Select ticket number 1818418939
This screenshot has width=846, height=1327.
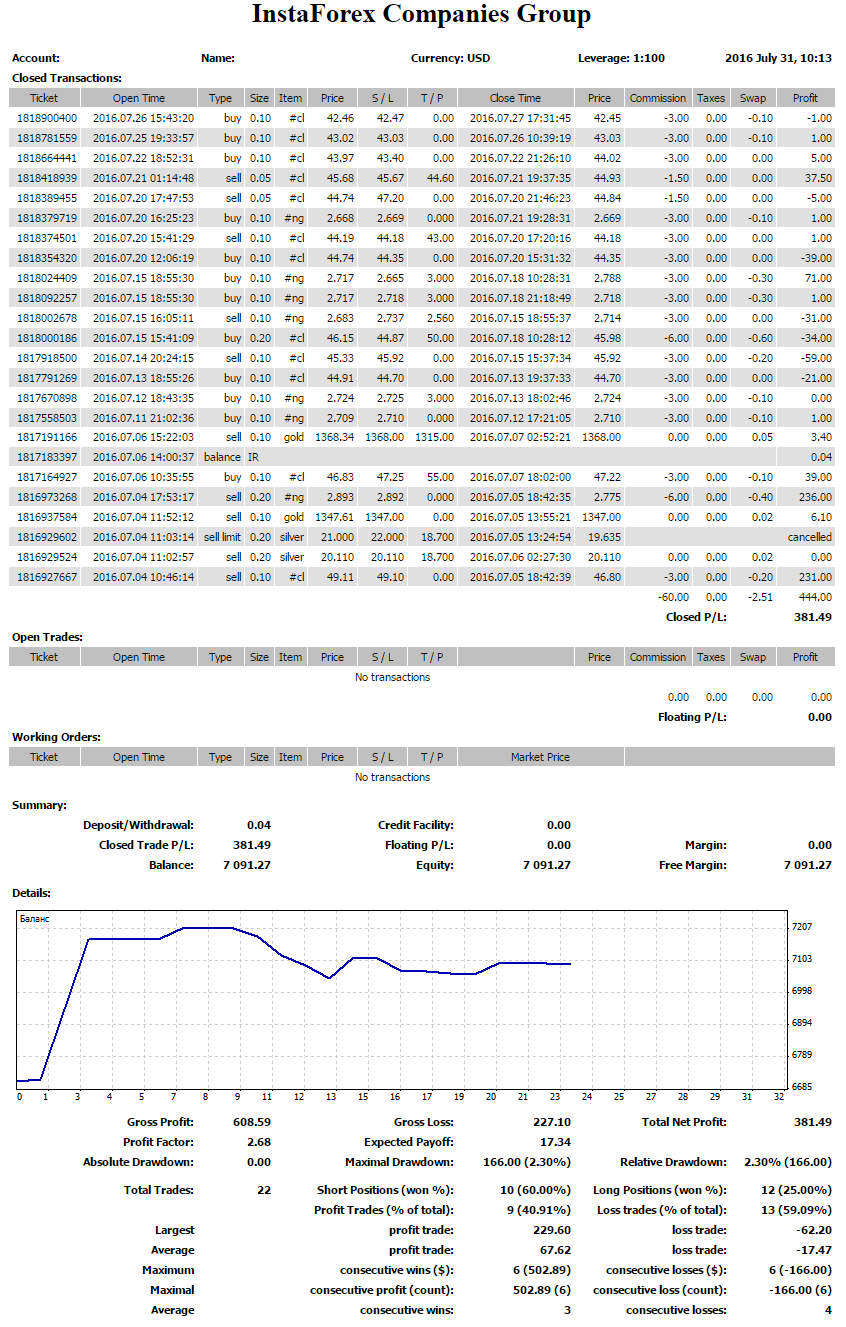47,178
